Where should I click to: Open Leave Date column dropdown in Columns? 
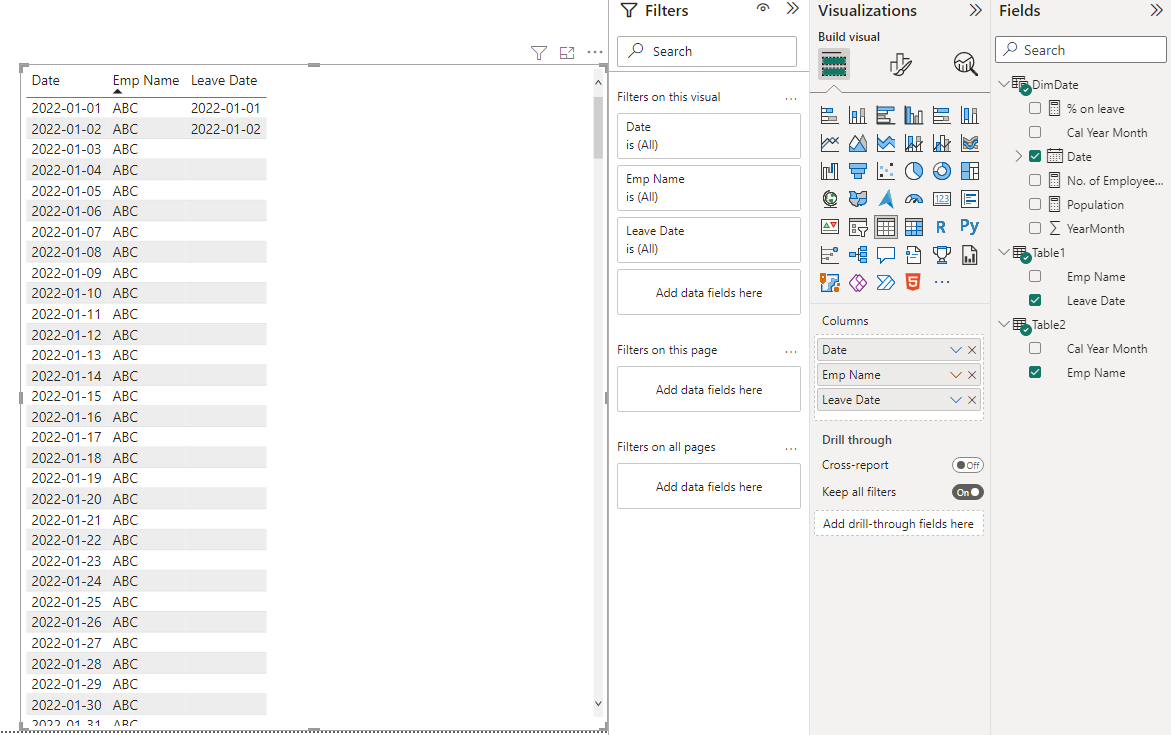click(955, 400)
